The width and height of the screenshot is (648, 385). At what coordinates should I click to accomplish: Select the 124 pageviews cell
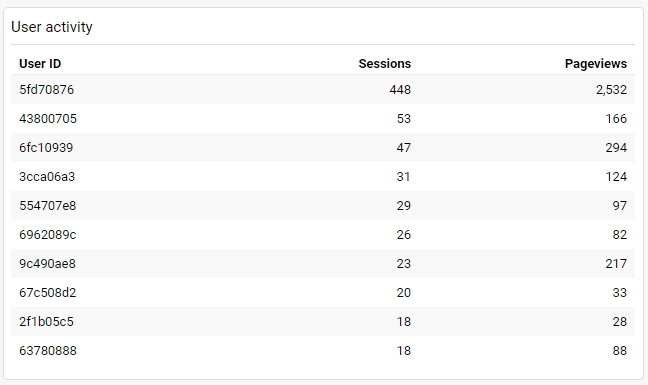[x=616, y=176]
